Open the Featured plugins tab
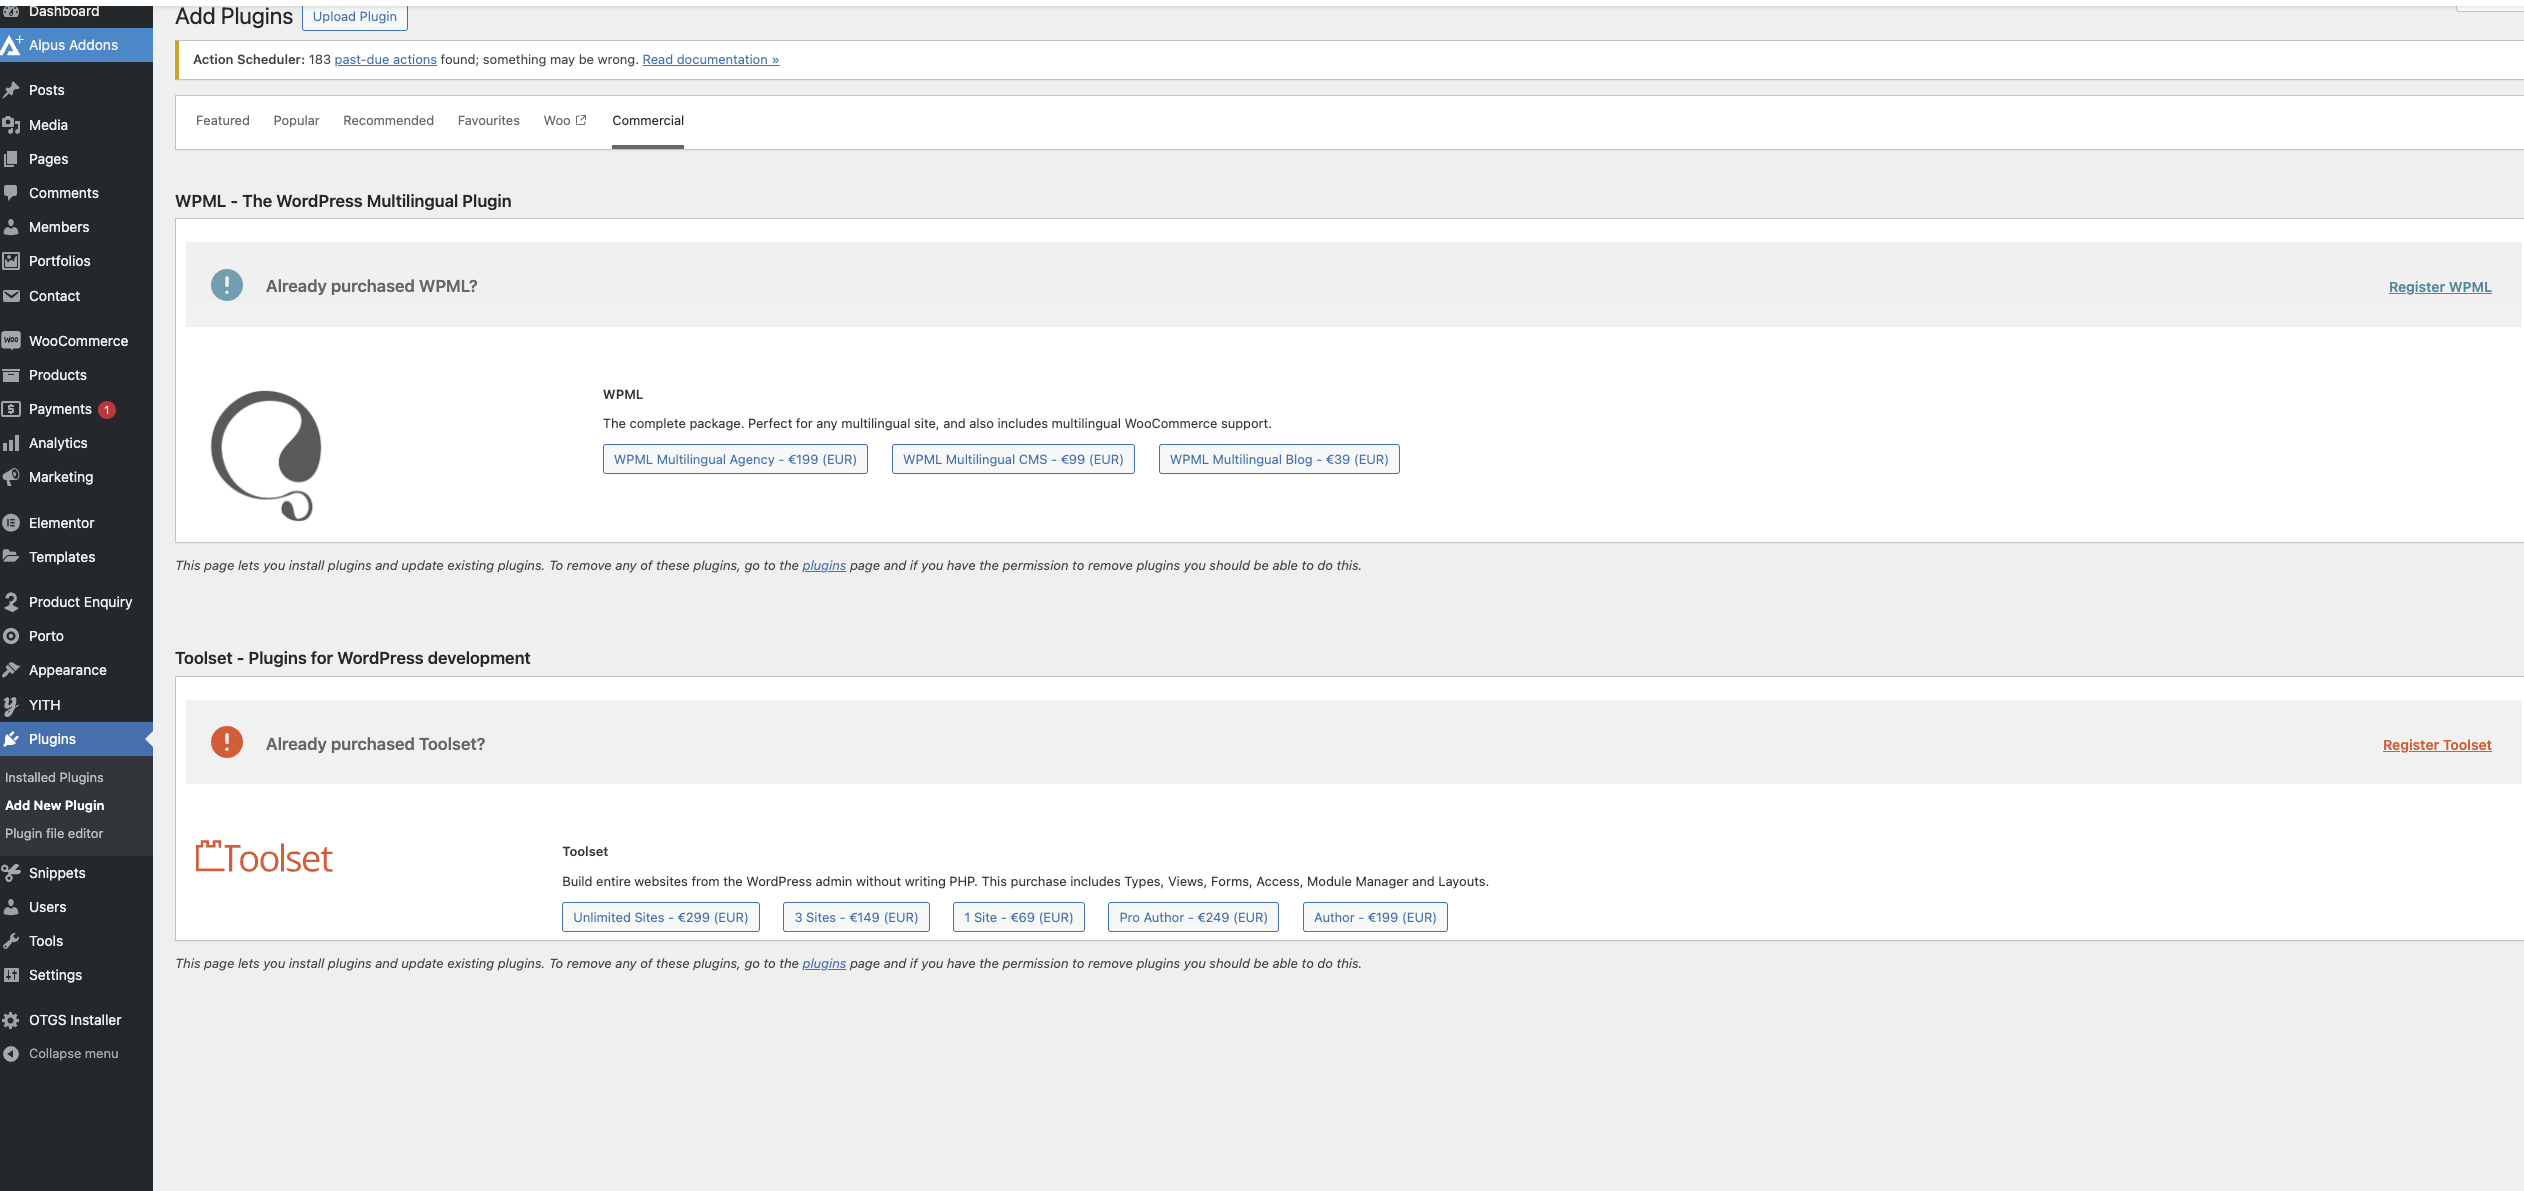Viewport: 2524px width, 1191px height. [223, 121]
